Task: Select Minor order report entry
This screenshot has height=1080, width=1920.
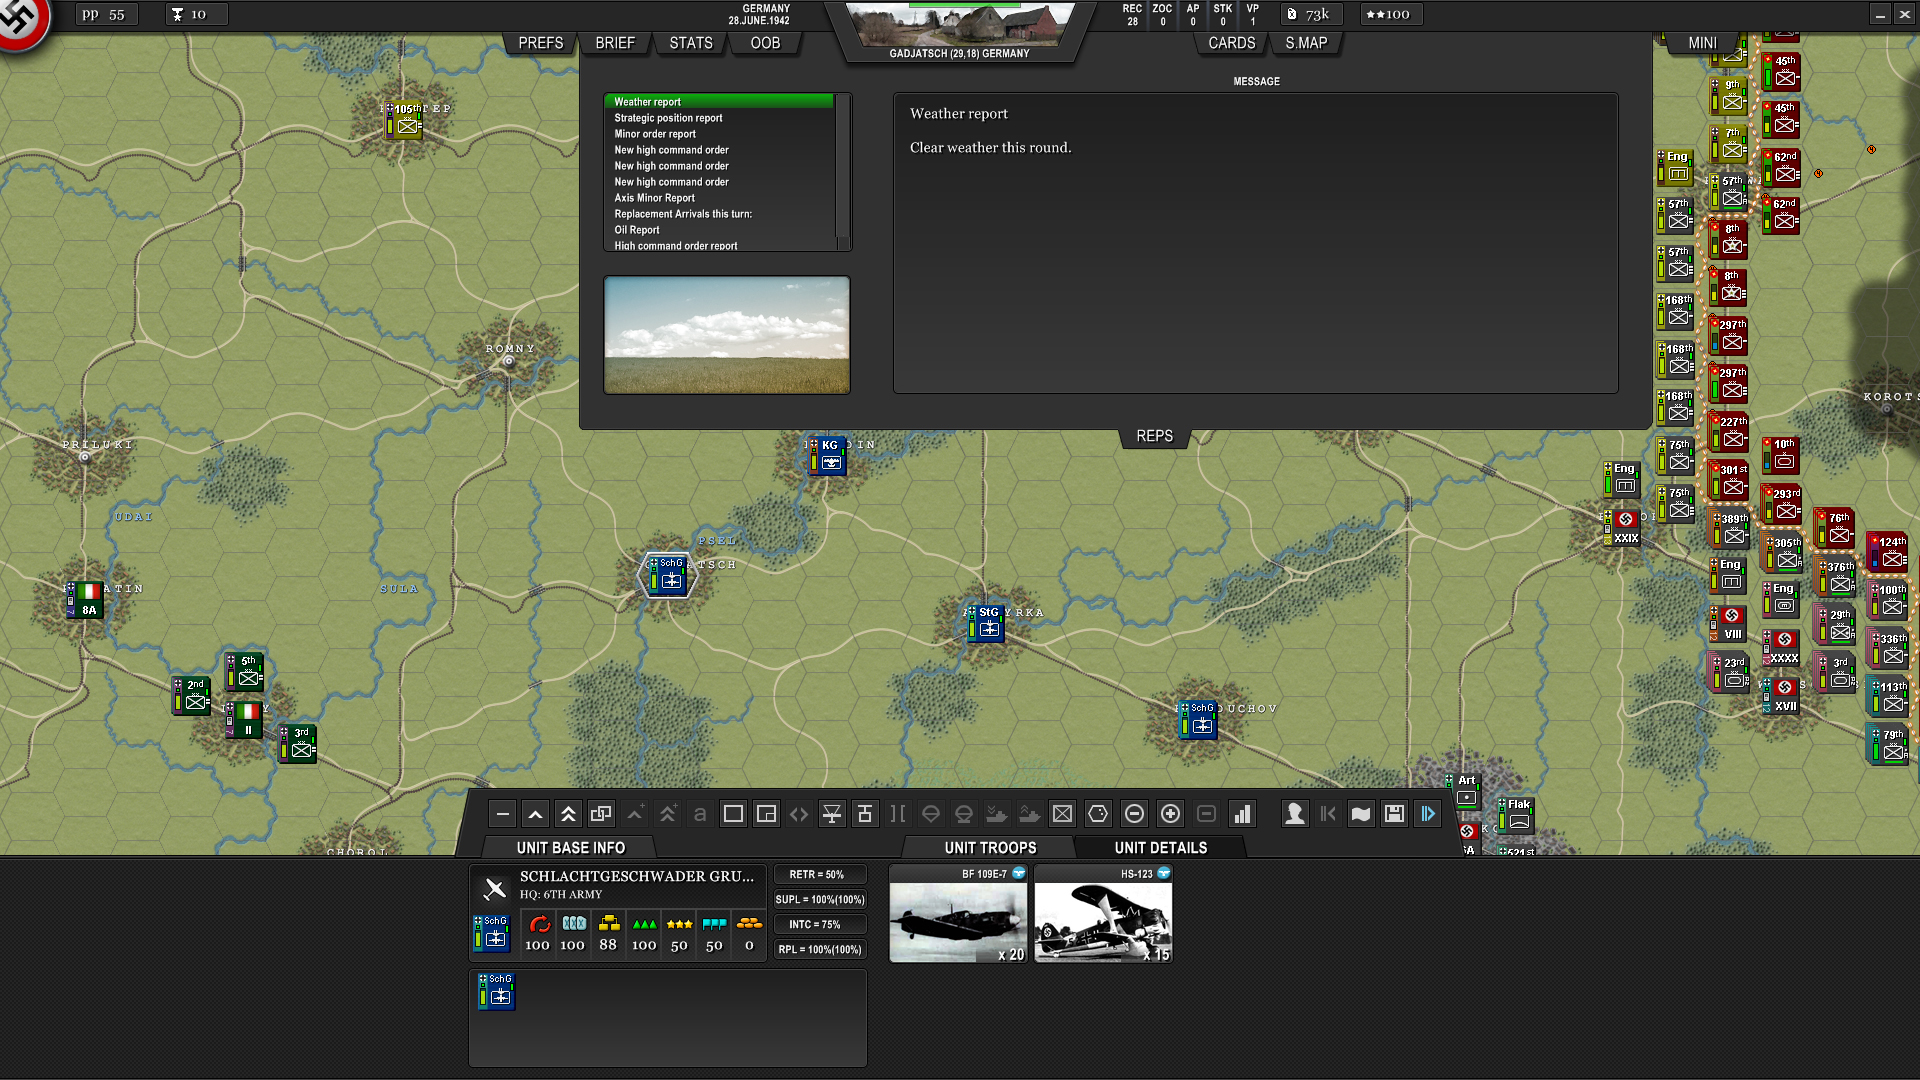Action: [719, 134]
